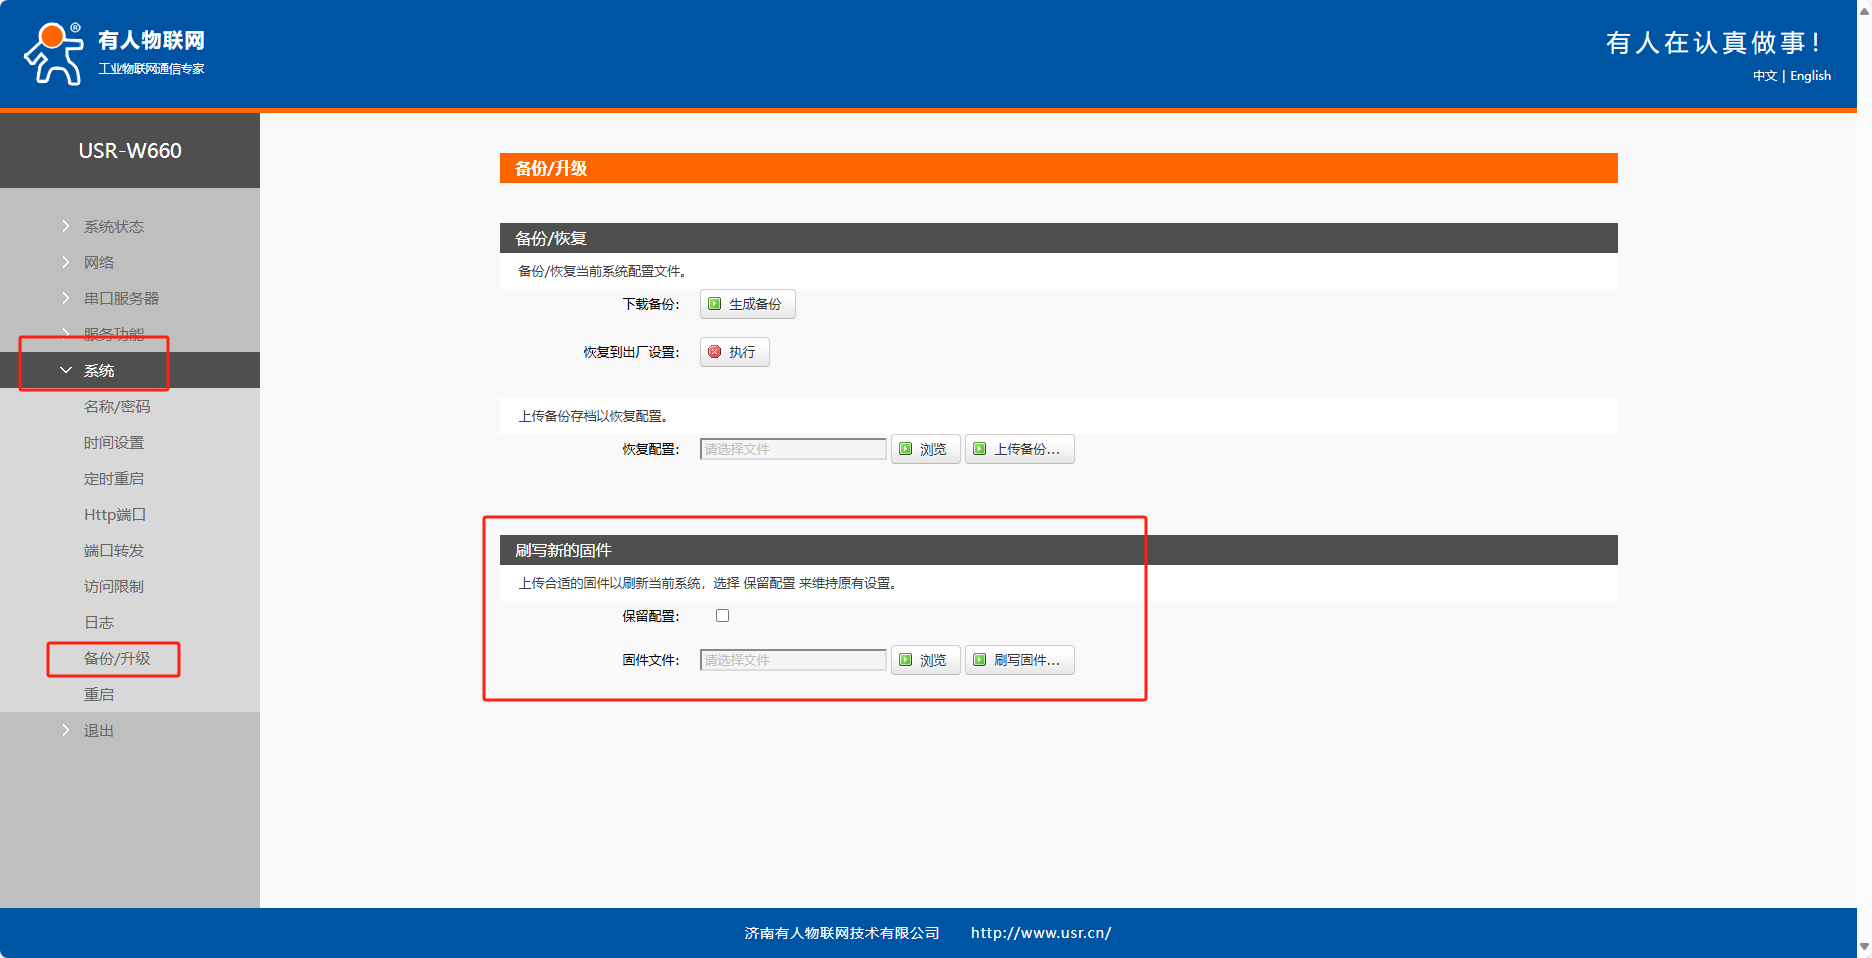Switch language to English
The height and width of the screenshot is (958, 1872).
pos(1810,76)
